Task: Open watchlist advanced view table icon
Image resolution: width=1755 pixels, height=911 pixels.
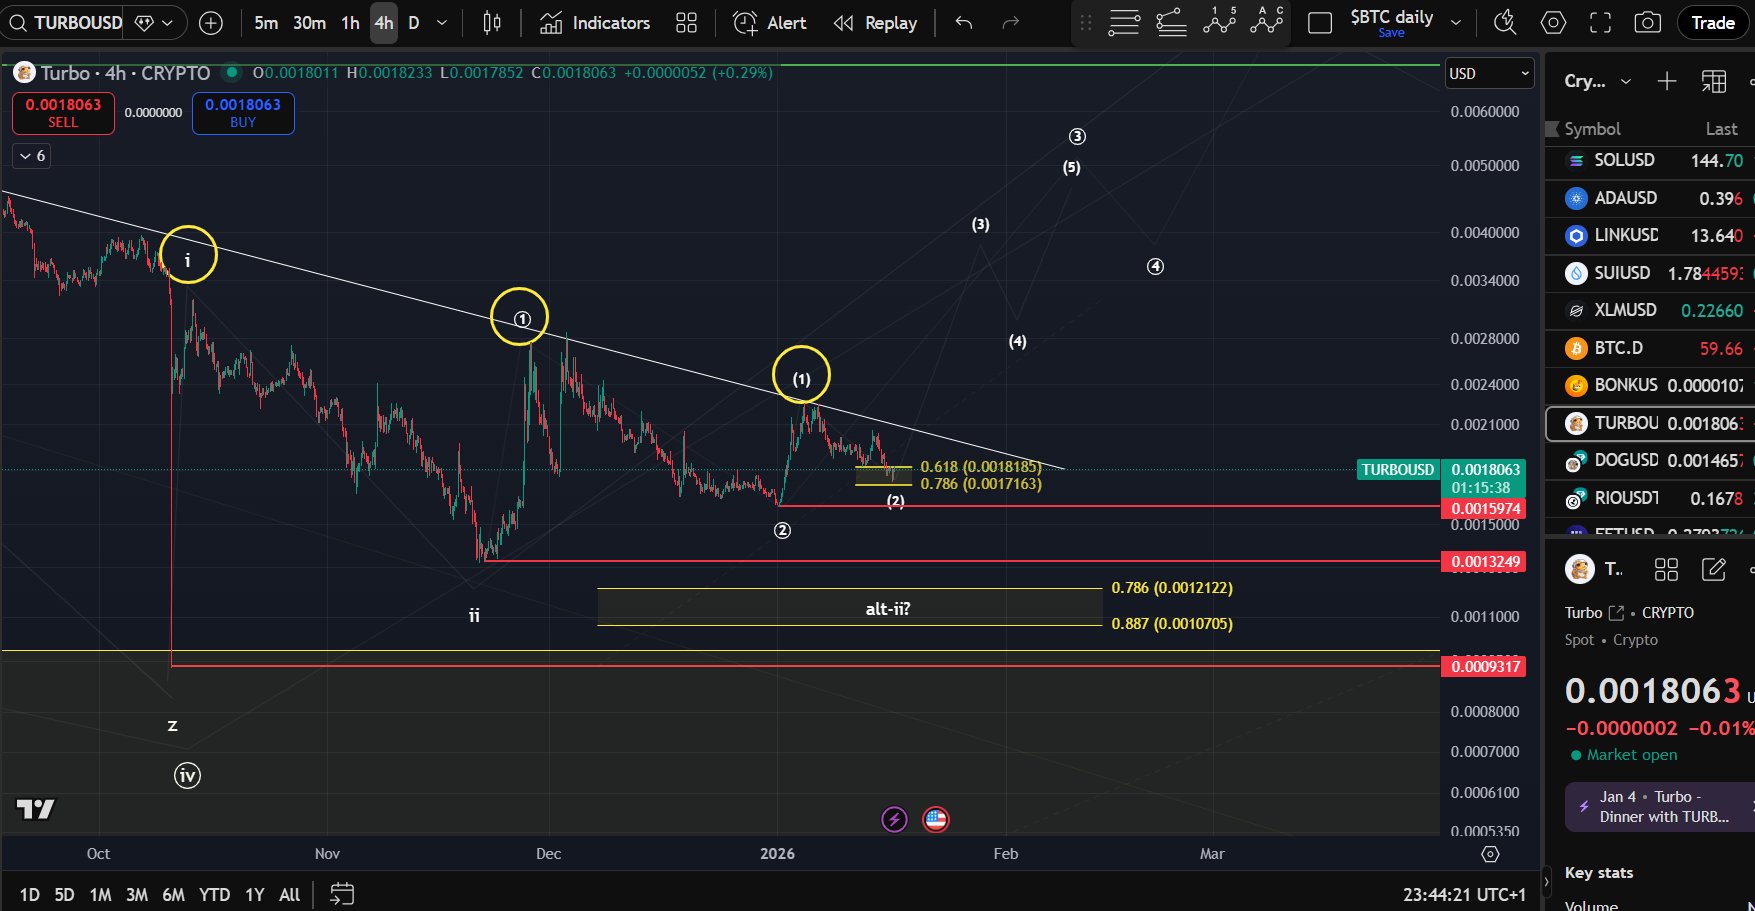Action: [1714, 81]
